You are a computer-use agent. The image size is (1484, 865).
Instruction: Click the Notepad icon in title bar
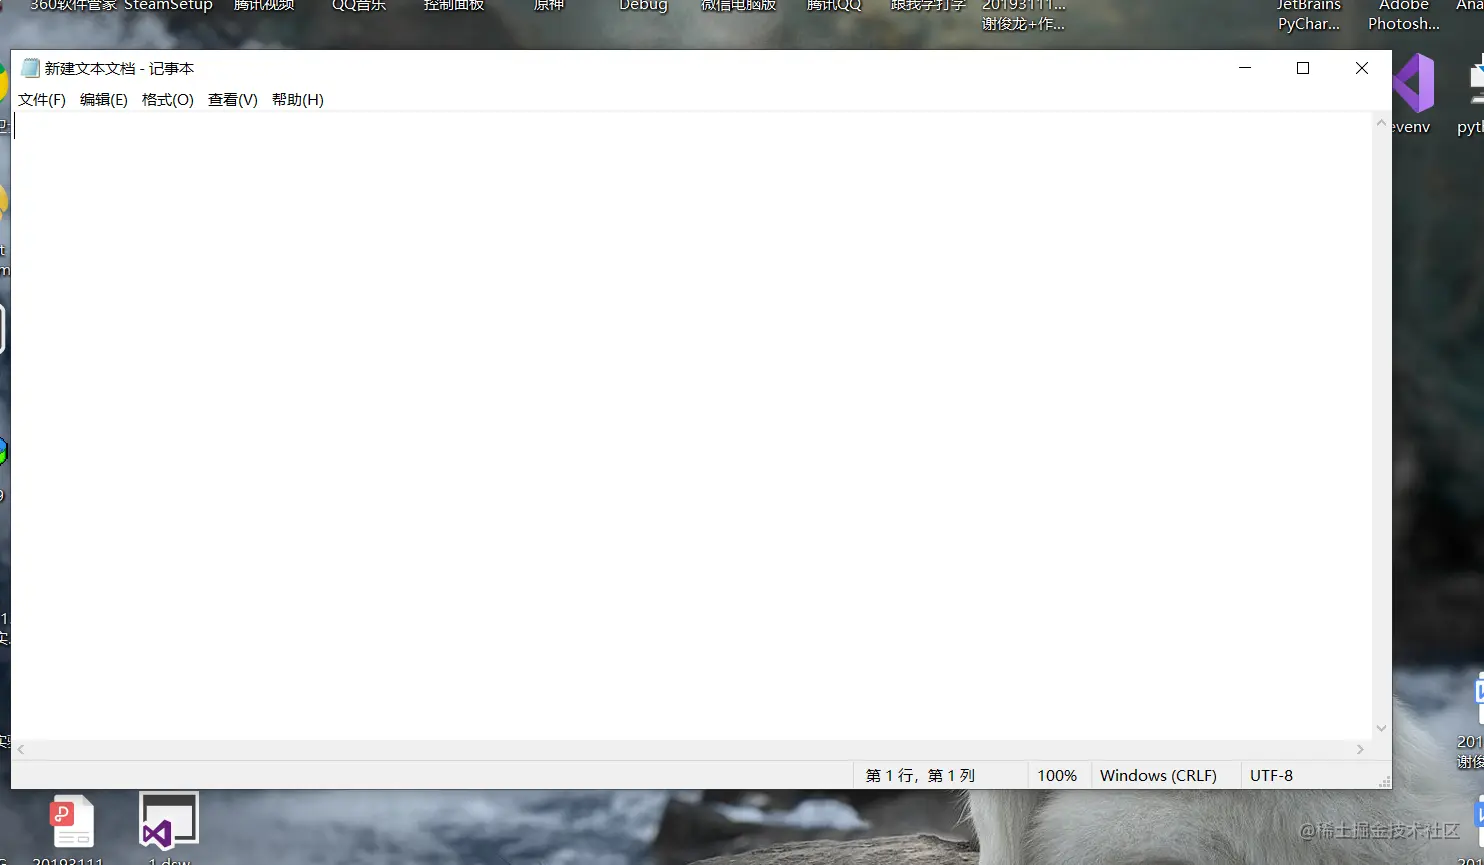tap(30, 68)
